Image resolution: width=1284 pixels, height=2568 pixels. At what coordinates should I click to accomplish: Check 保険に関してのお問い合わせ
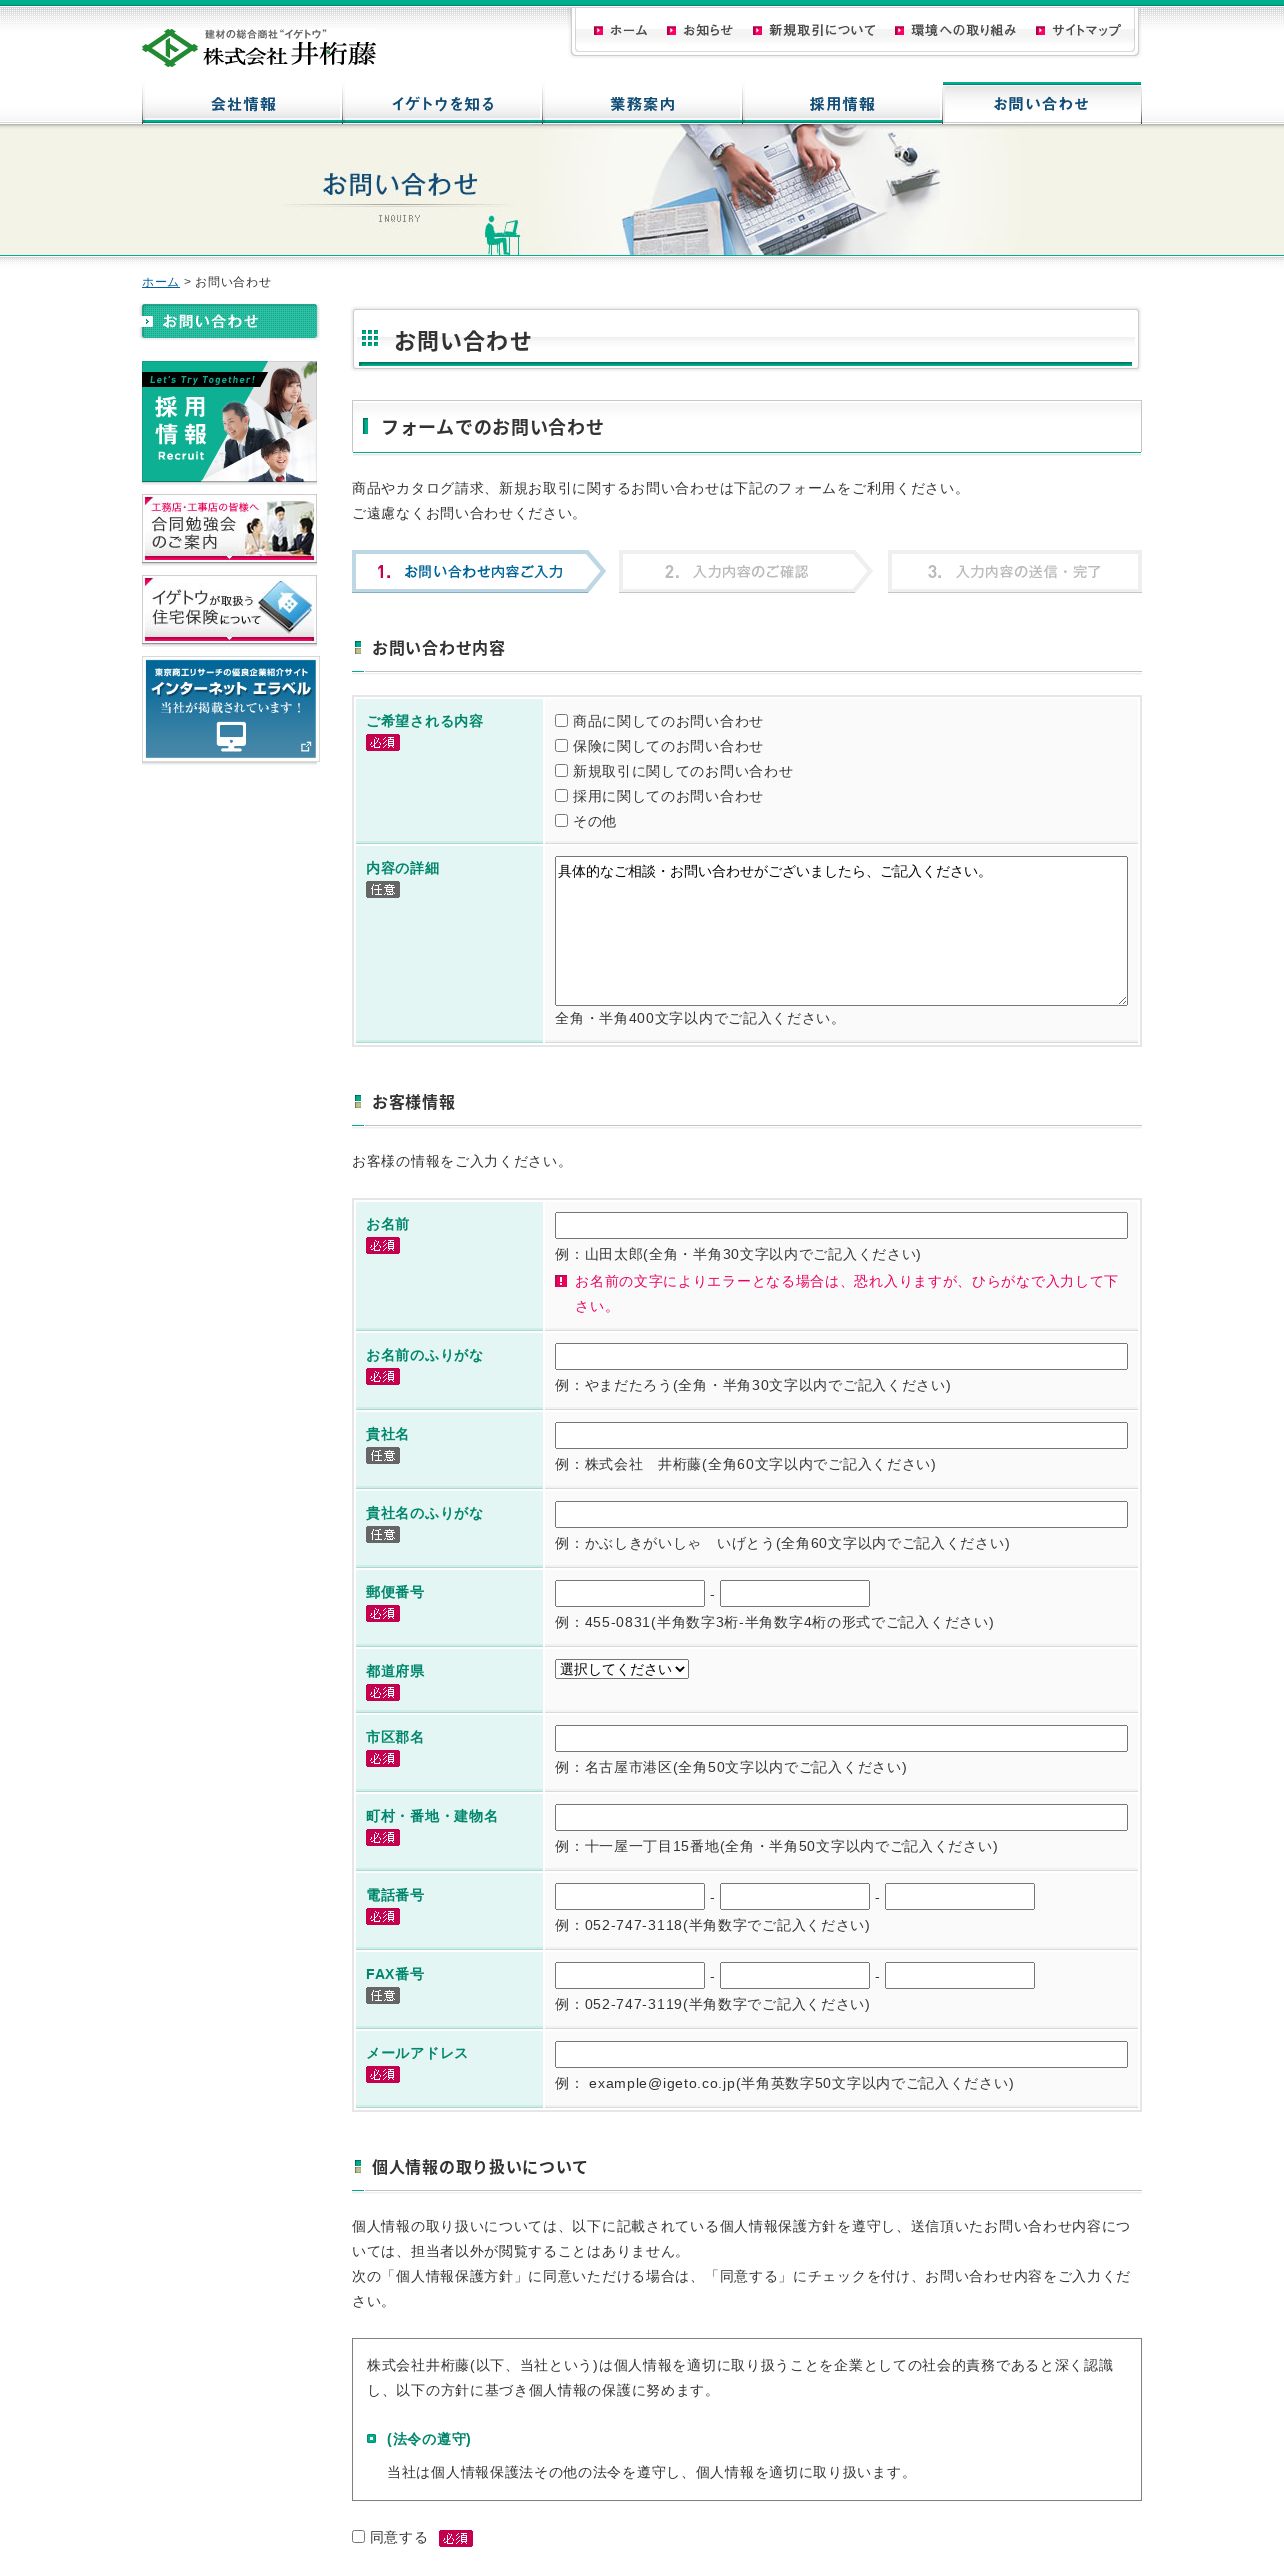tap(561, 746)
